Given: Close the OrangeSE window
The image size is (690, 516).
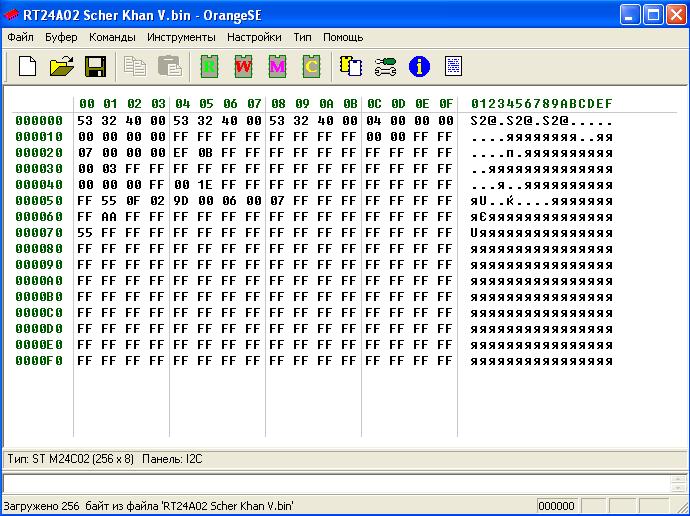Looking at the screenshot, I should point(677,15).
